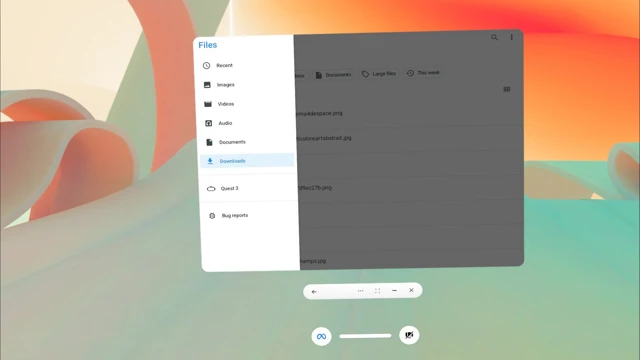This screenshot has width=640, height=360.
Task: Filter by the Documents chip
Action: [x=333, y=75]
